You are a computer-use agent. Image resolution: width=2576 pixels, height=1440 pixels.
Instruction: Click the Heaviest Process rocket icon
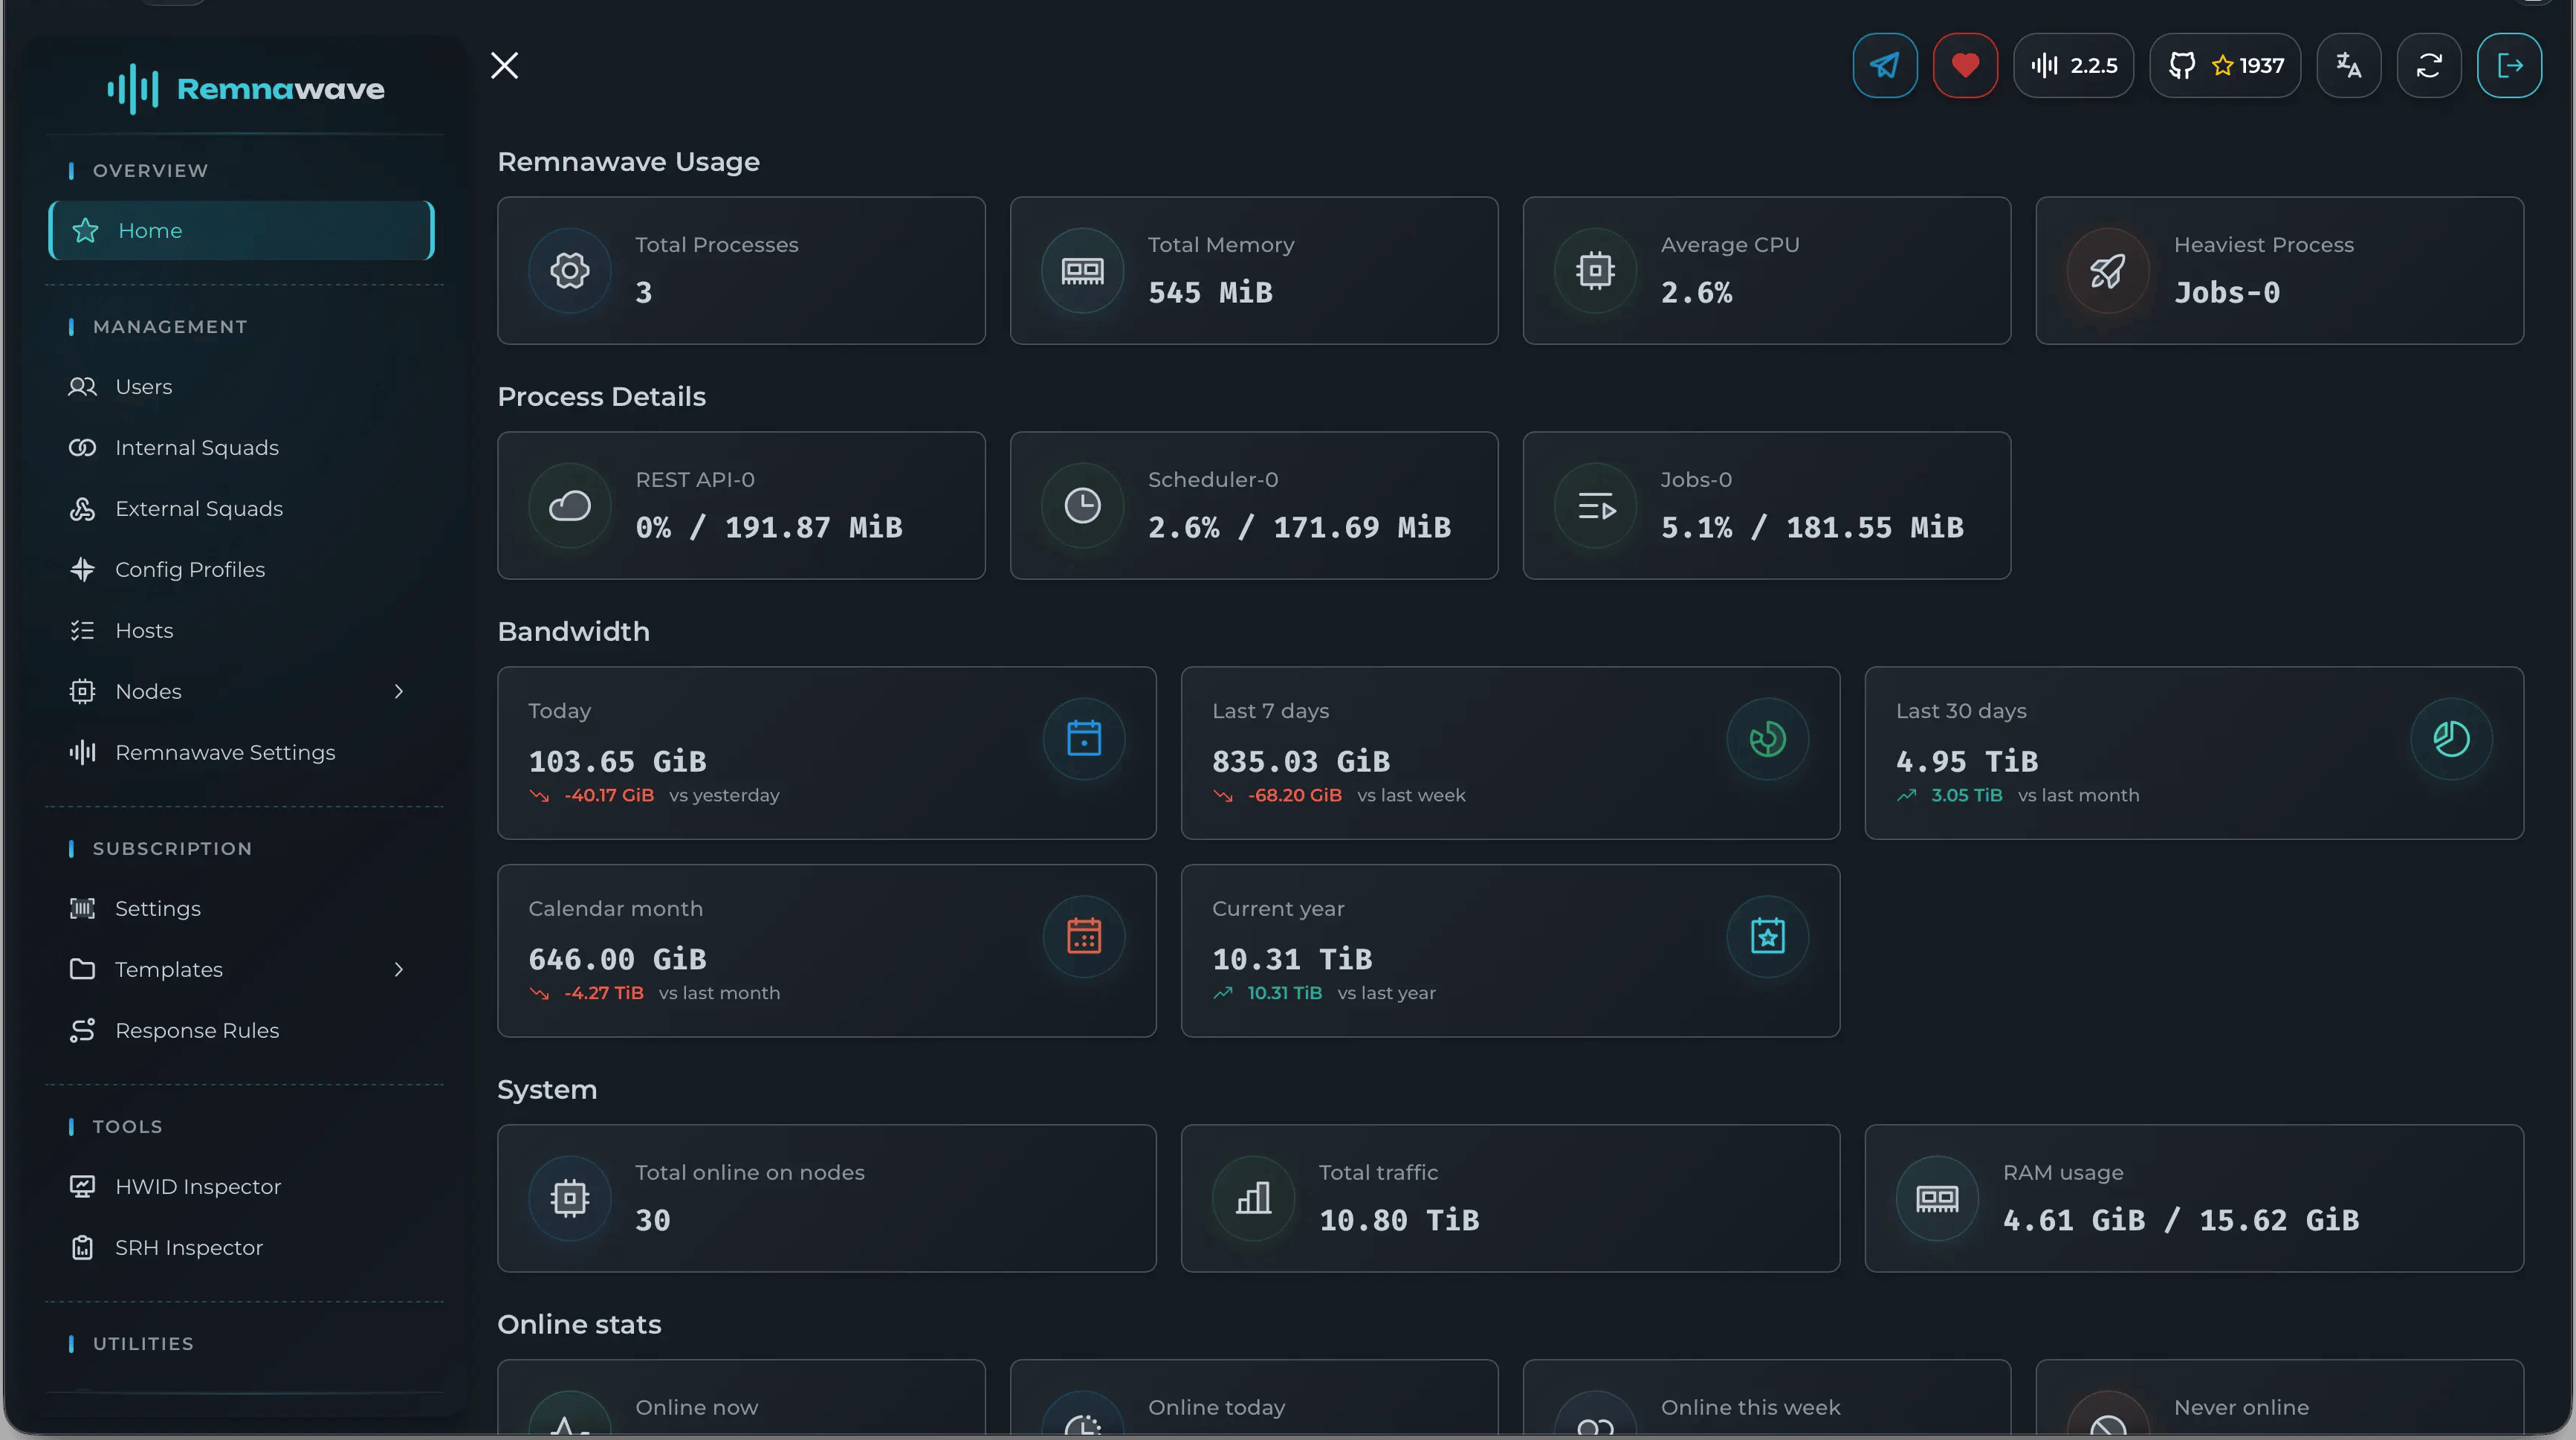[2108, 271]
